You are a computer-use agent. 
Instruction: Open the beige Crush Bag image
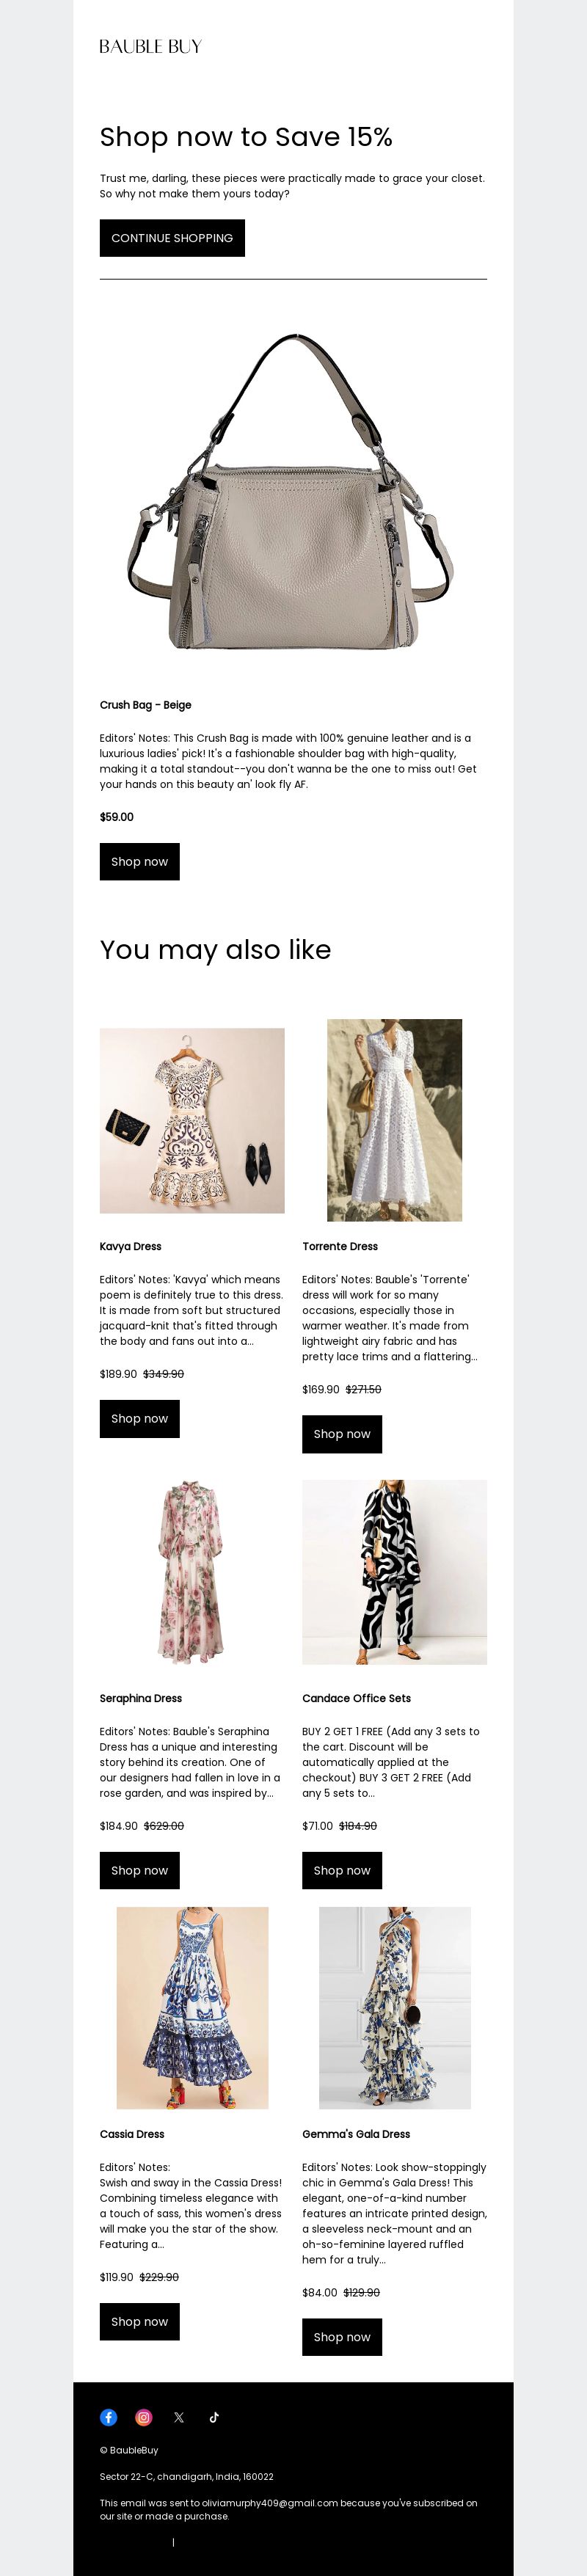293,490
